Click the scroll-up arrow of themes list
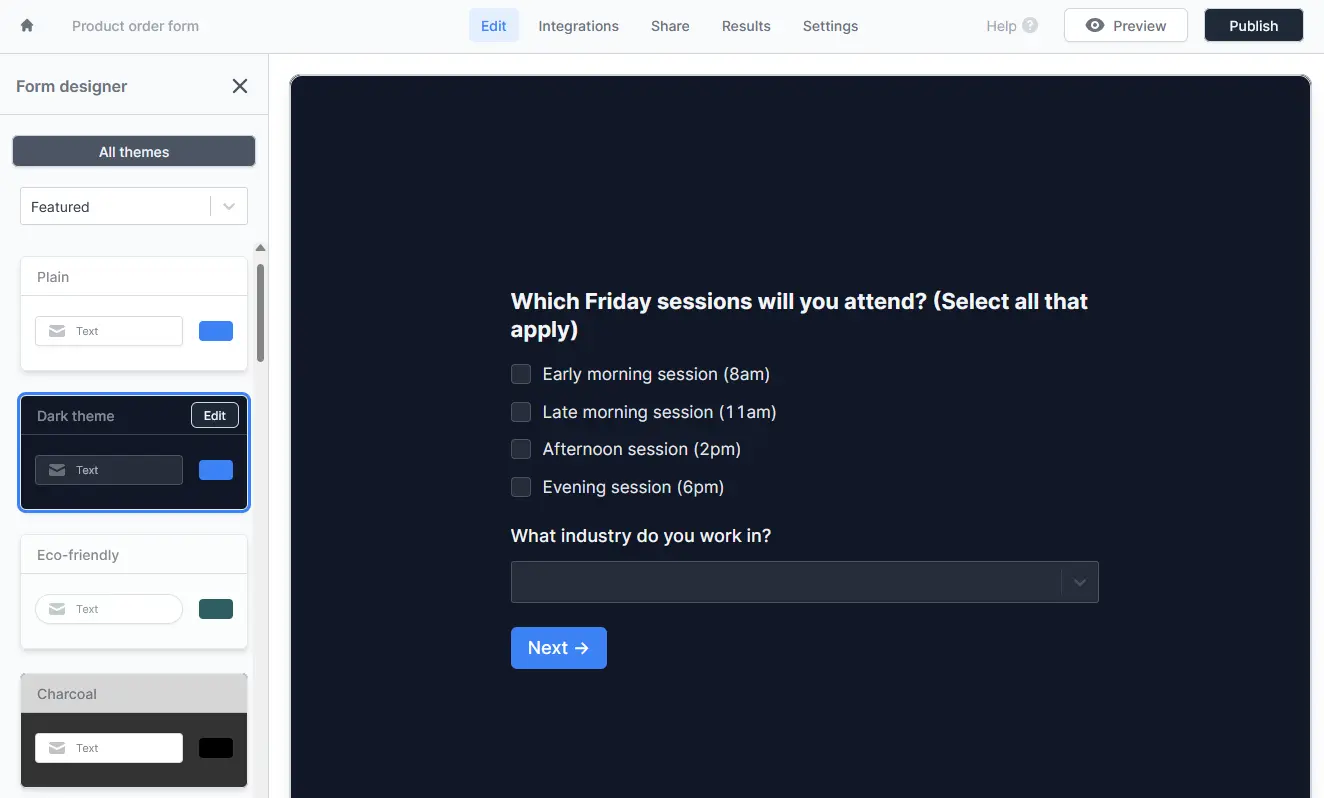Image resolution: width=1324 pixels, height=798 pixels. [x=261, y=248]
